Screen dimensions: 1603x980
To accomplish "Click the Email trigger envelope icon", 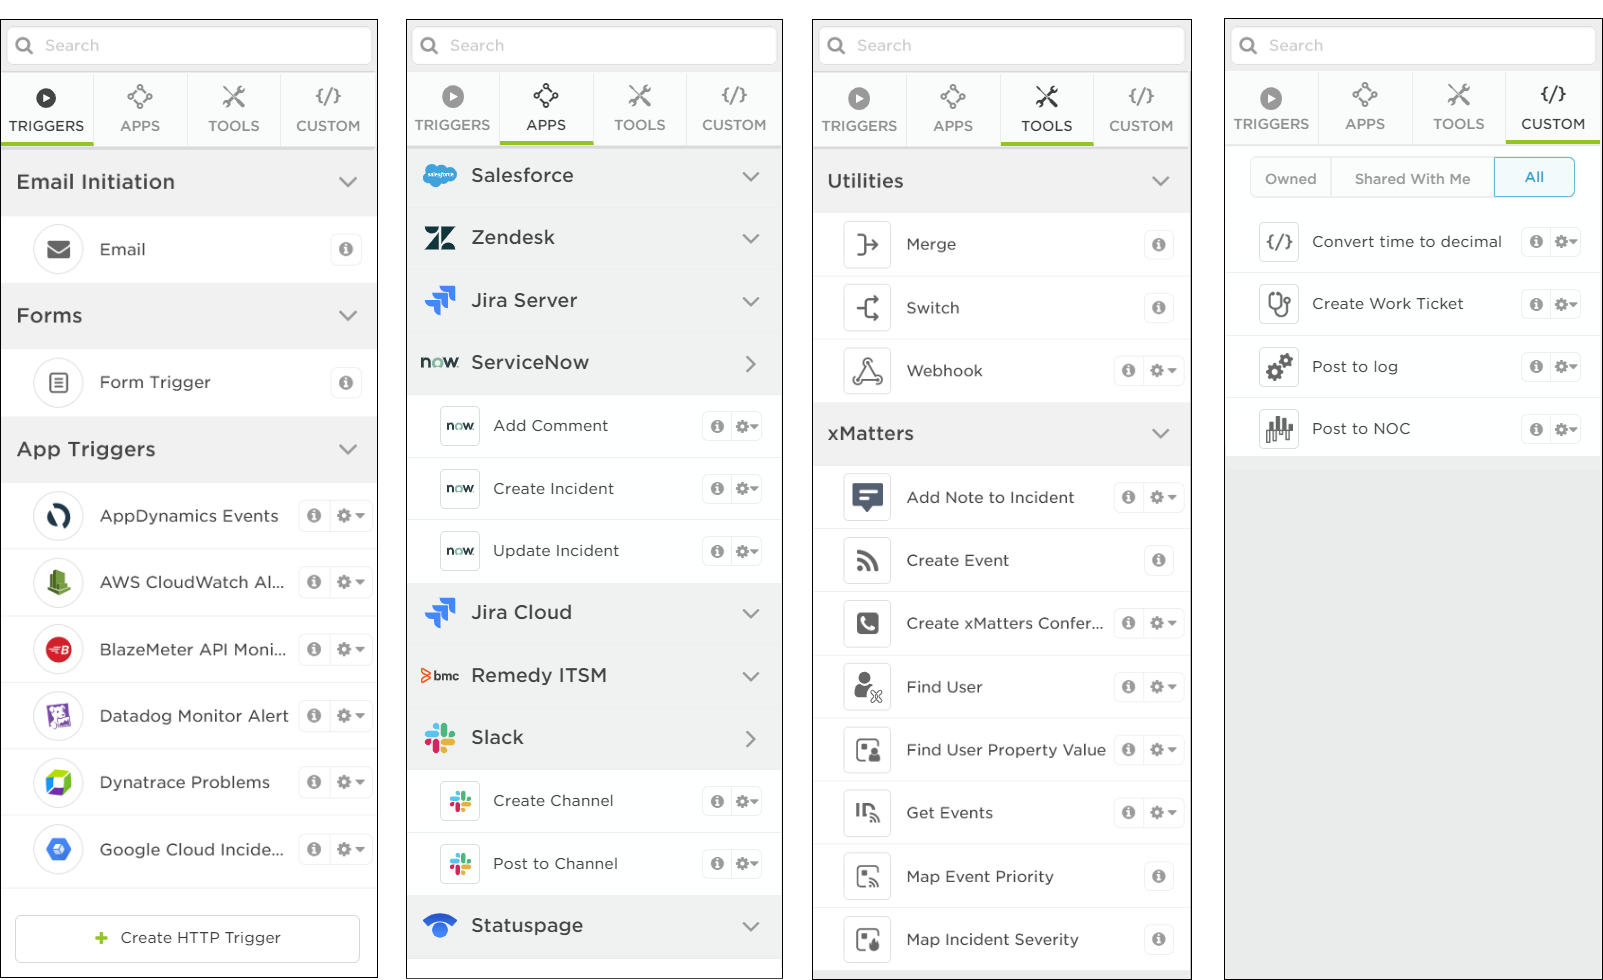I will [x=58, y=249].
